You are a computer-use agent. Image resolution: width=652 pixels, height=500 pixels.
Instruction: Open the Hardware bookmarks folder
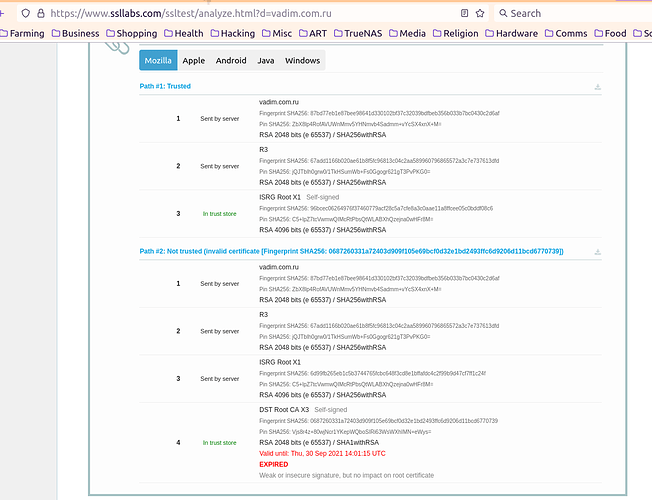pos(511,33)
